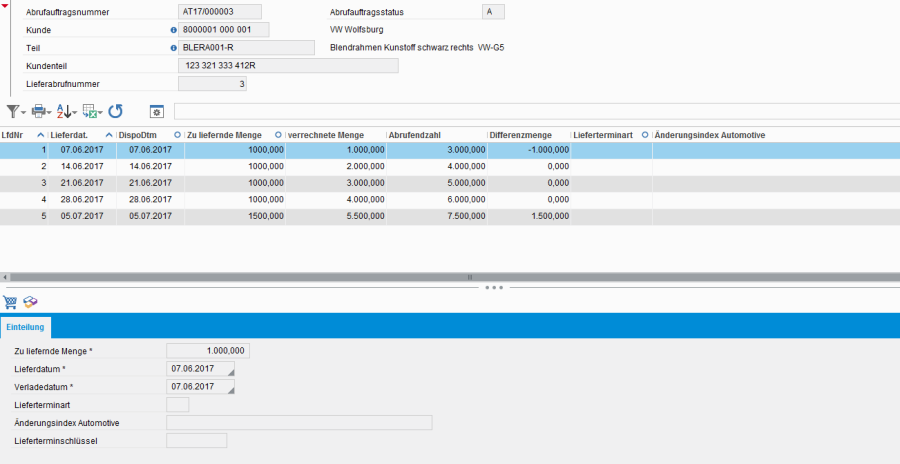Click the Abrufendzahl column header
900x464 pixels.
pos(435,134)
